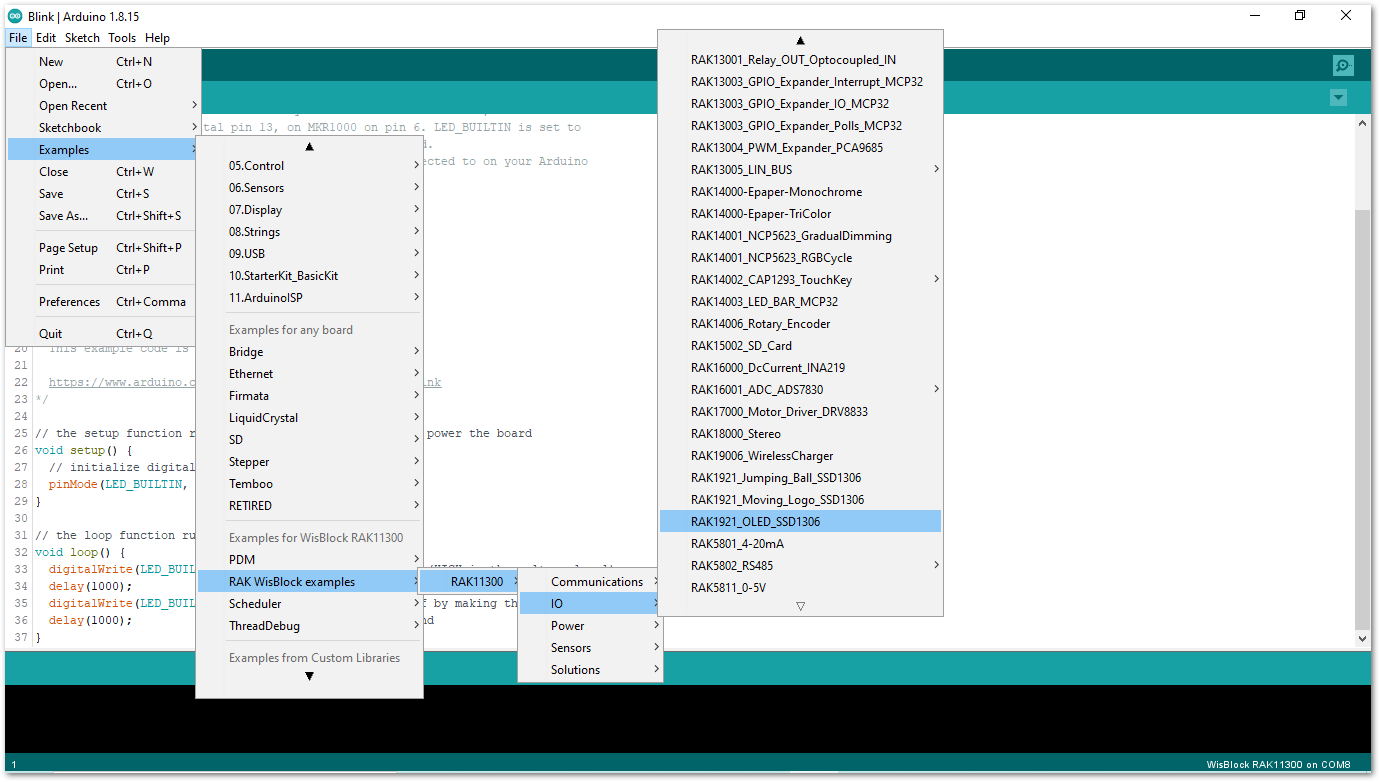Expand Stepper library examples
1380x782 pixels.
[310, 462]
